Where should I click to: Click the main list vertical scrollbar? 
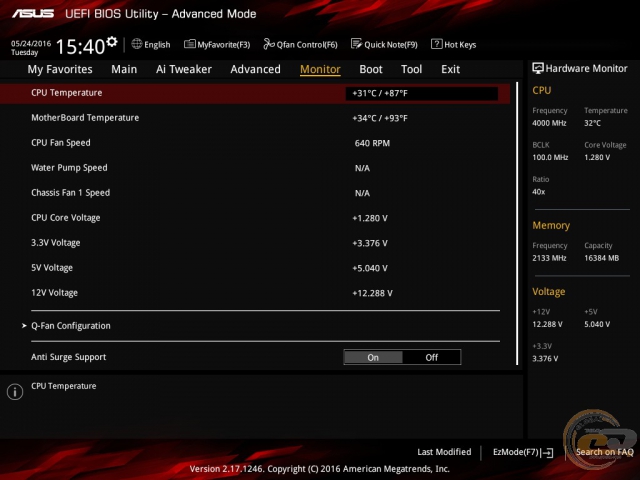(517, 224)
